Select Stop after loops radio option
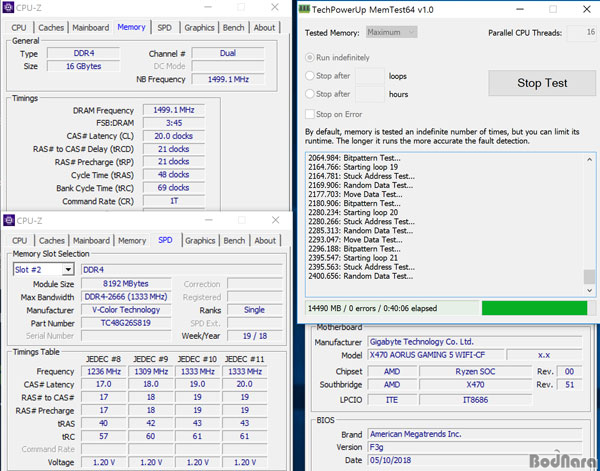 [310, 76]
